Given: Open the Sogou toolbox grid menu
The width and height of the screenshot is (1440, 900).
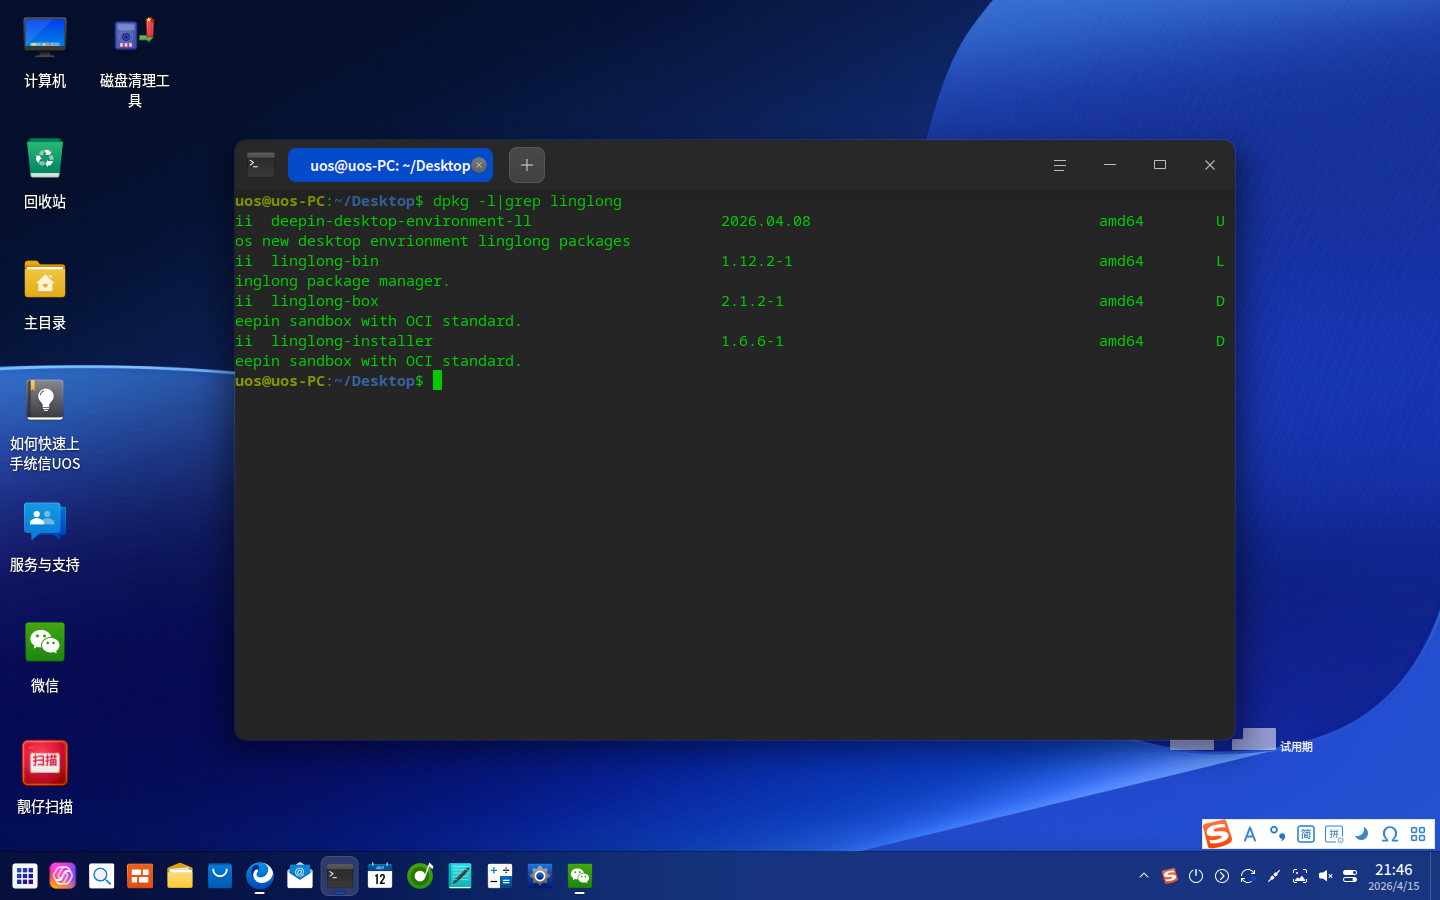Looking at the screenshot, I should 1418,834.
